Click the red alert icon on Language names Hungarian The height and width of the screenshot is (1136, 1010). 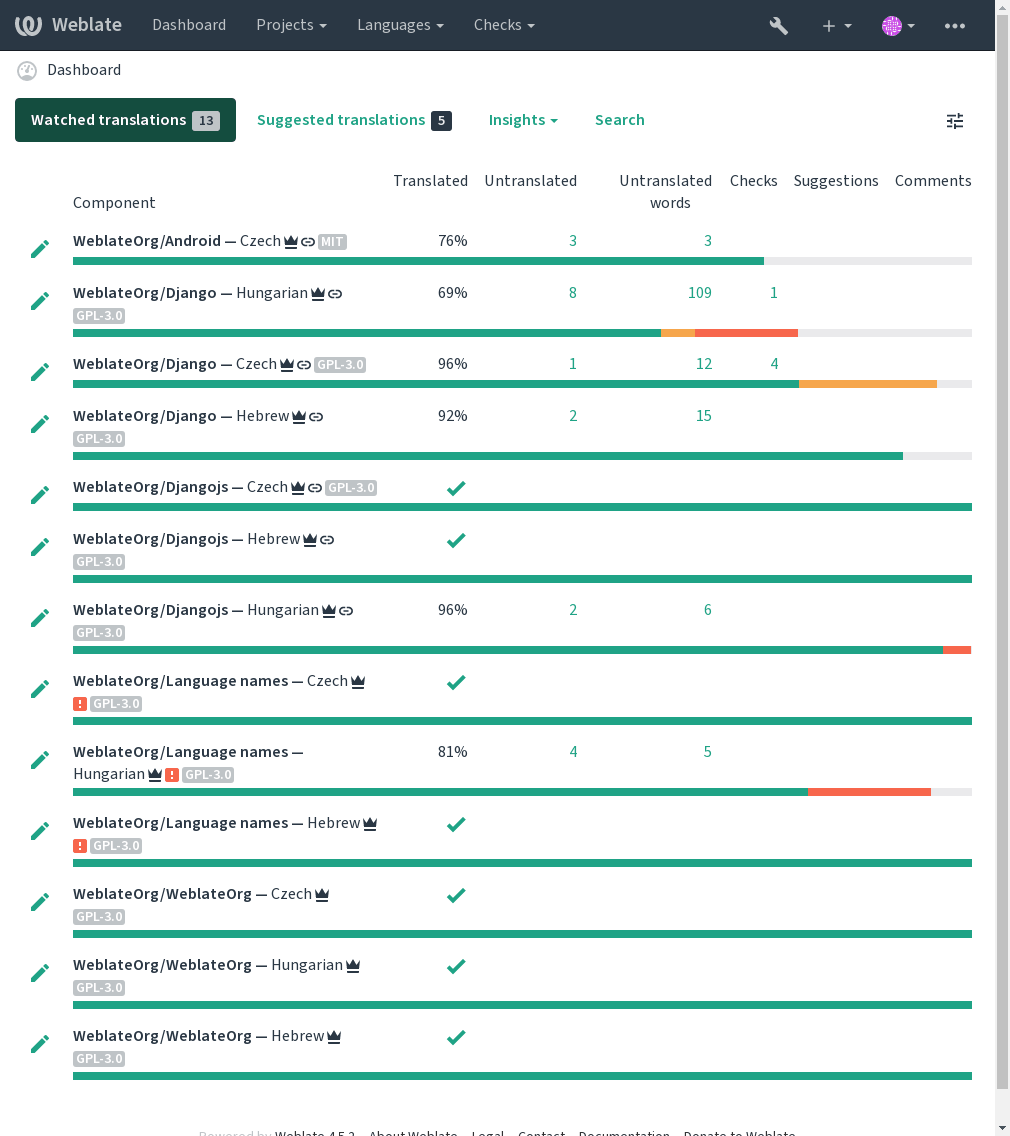(172, 774)
